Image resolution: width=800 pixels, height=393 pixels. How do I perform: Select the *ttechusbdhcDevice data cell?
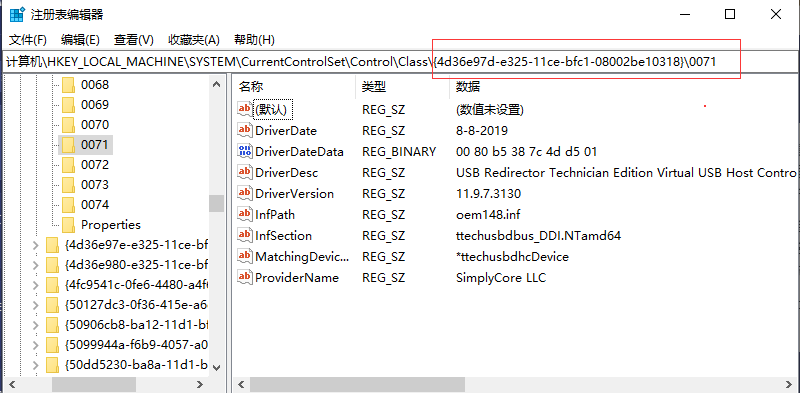coord(512,256)
